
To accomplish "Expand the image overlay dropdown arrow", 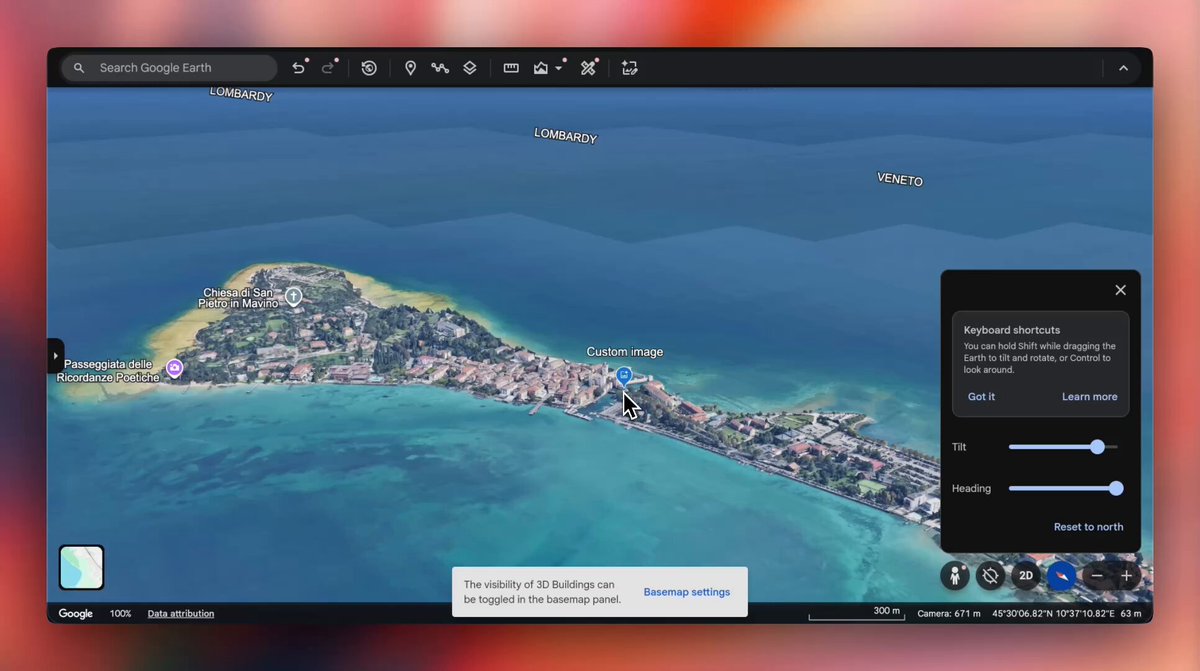I will point(559,68).
